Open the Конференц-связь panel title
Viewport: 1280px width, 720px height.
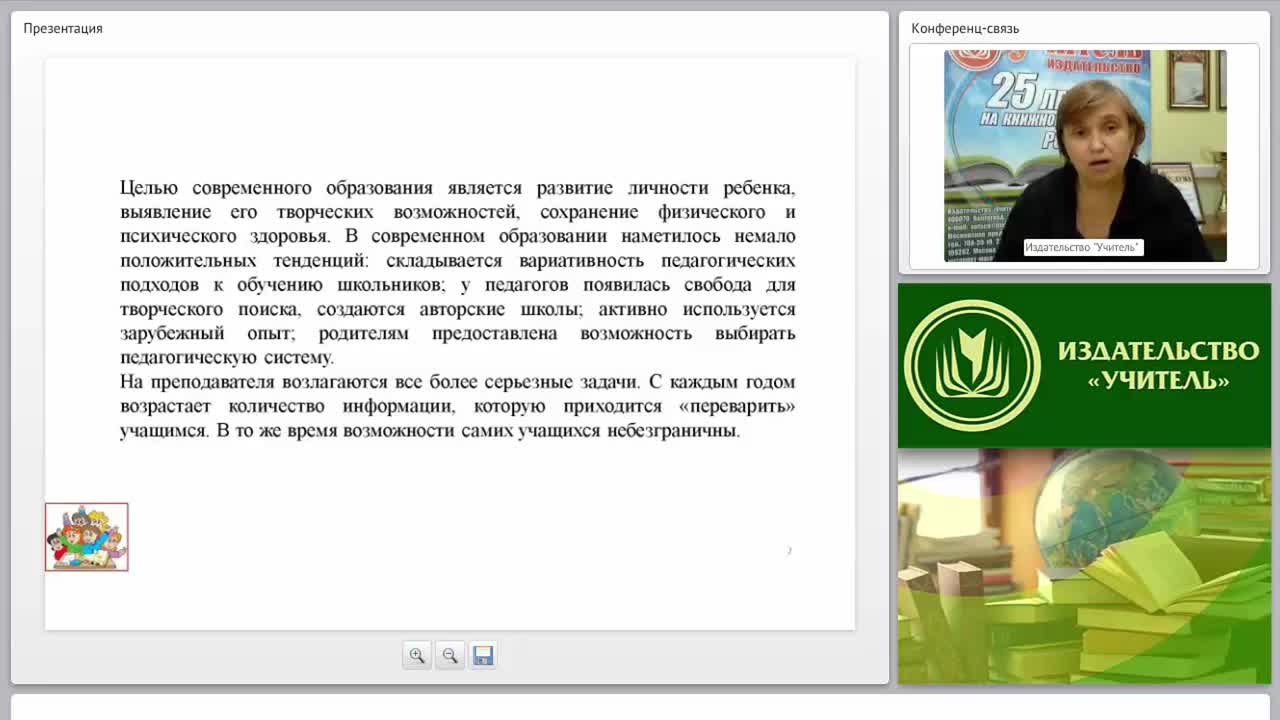(x=965, y=28)
